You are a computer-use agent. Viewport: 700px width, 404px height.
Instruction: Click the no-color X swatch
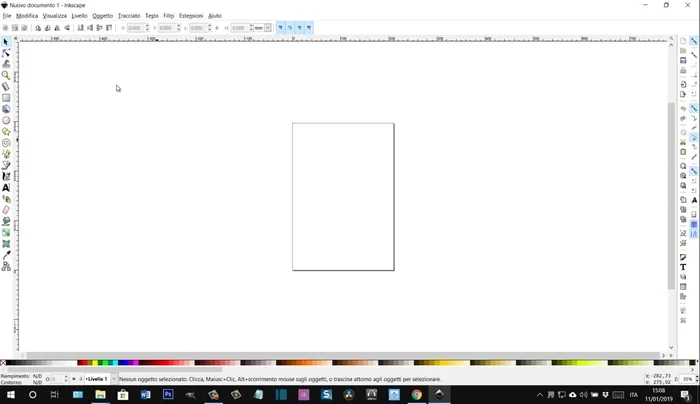[x=3, y=363]
